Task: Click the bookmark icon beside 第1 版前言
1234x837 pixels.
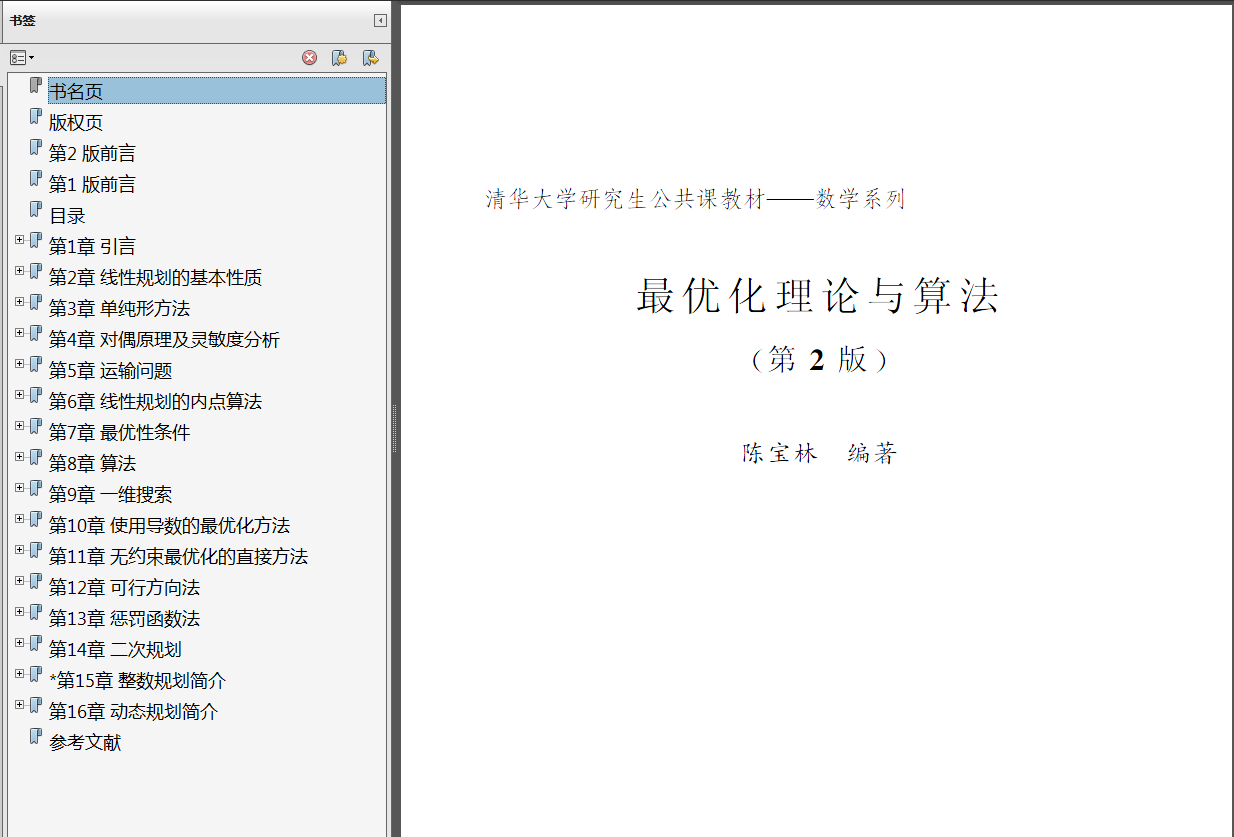Action: coord(36,179)
